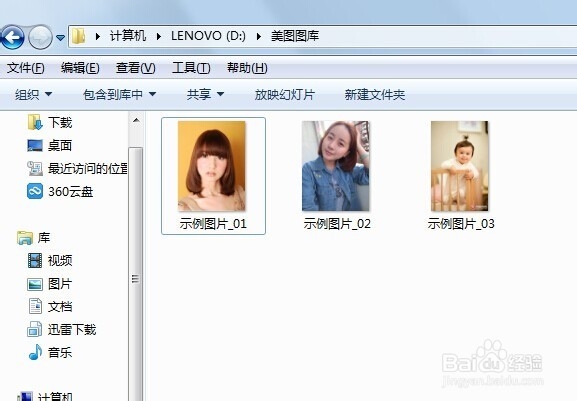Viewport: 577px width, 401px height.
Task: Select 美图图库 in the address path
Action: coord(295,36)
